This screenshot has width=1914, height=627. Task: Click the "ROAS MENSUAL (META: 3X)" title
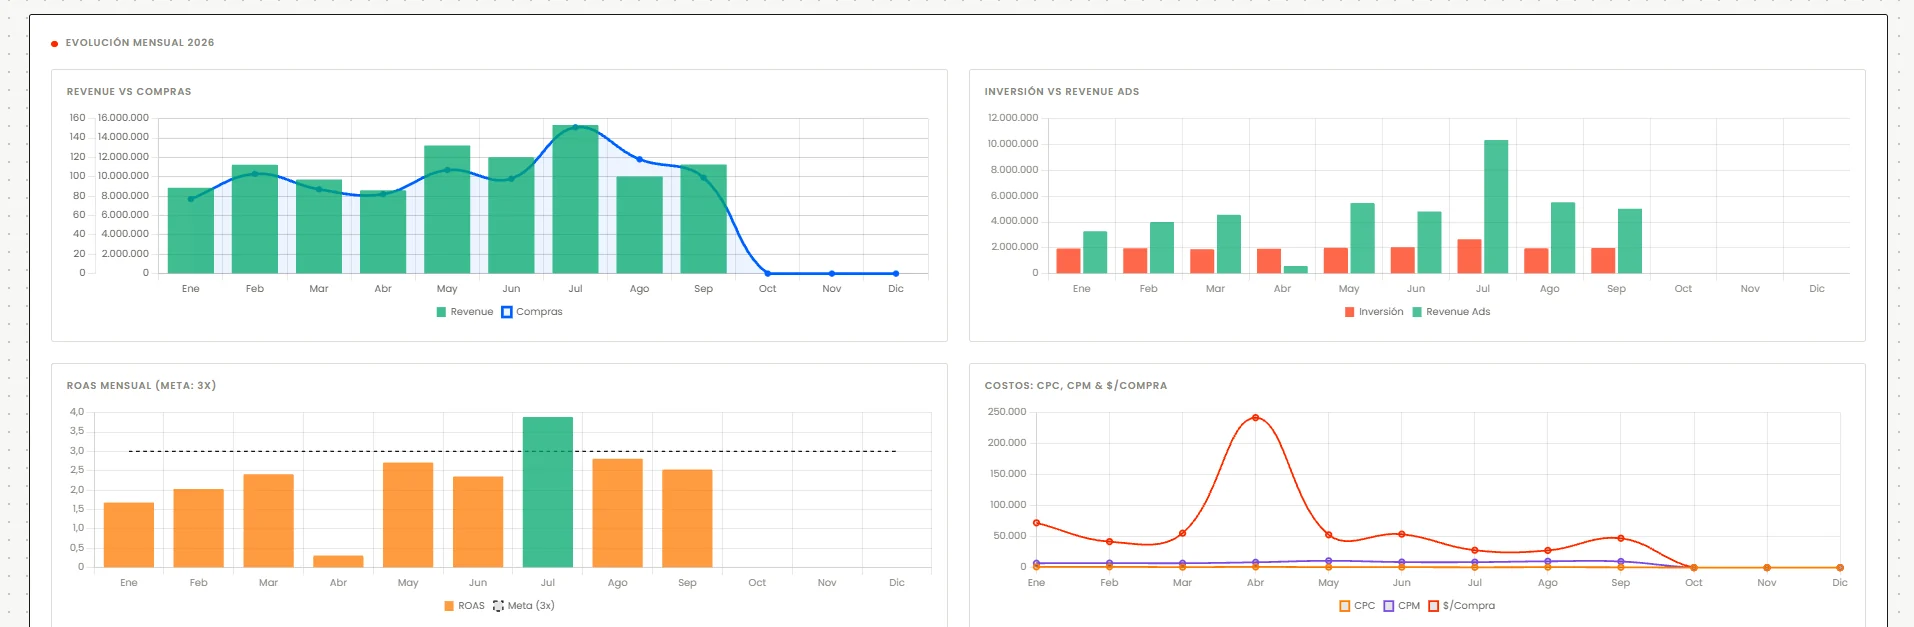(x=141, y=386)
